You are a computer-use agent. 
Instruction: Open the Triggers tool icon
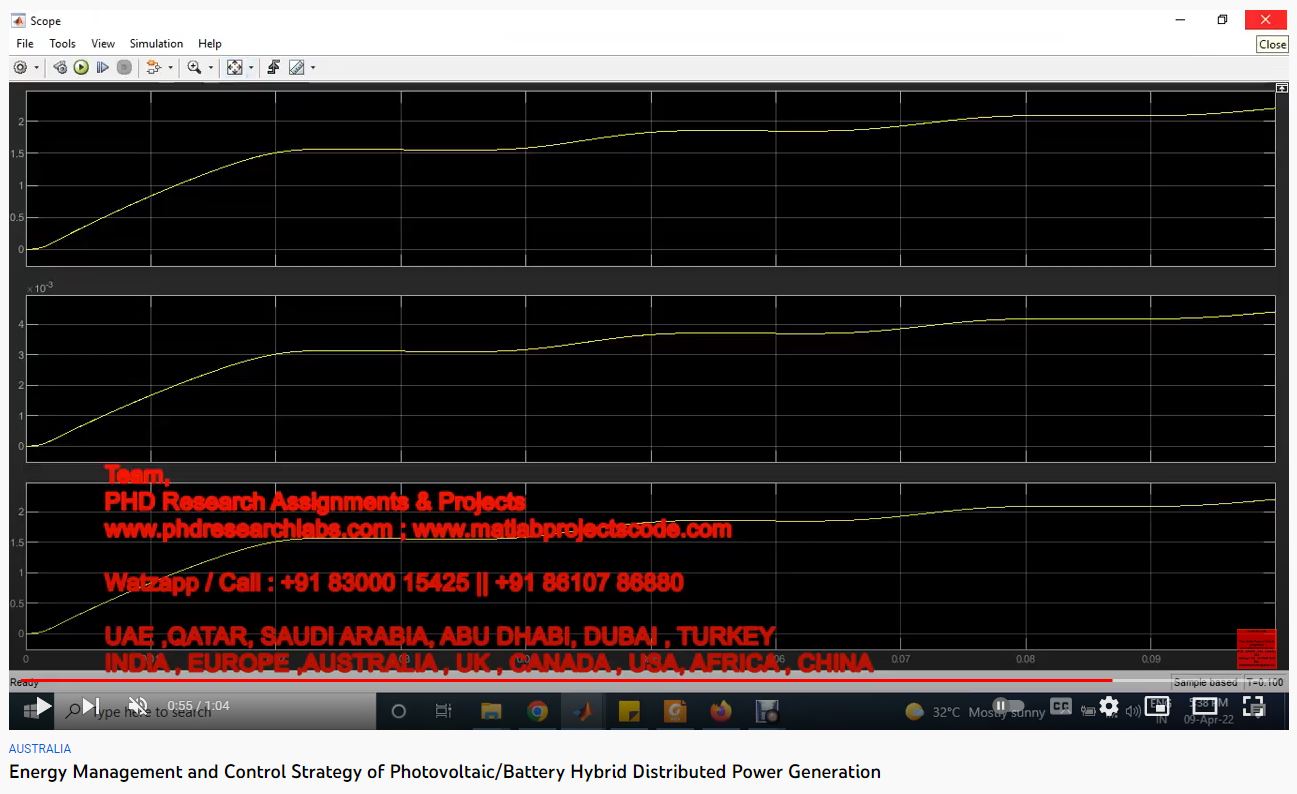(273, 68)
